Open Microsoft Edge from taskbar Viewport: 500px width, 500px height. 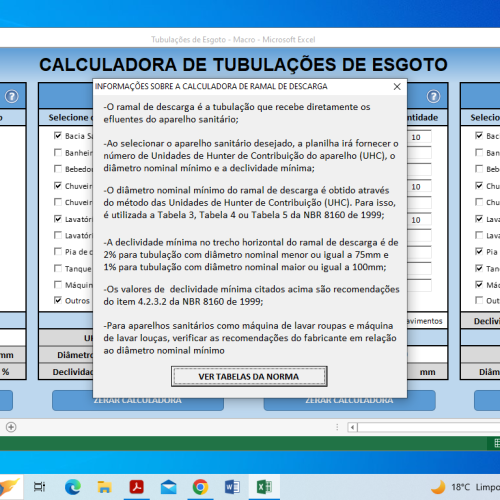tap(73, 487)
